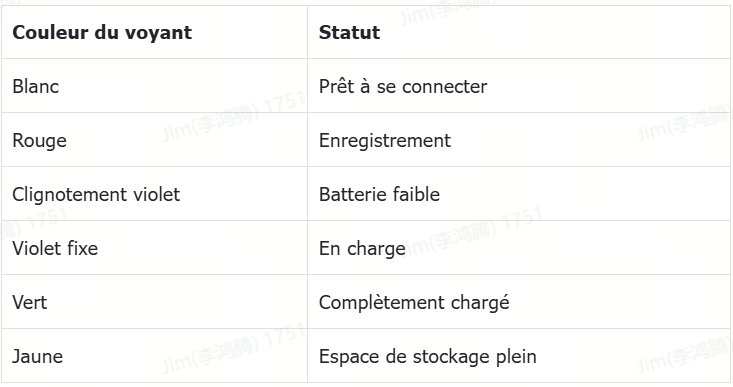
Task: Click the 'Statut' column header
Action: click(519, 32)
